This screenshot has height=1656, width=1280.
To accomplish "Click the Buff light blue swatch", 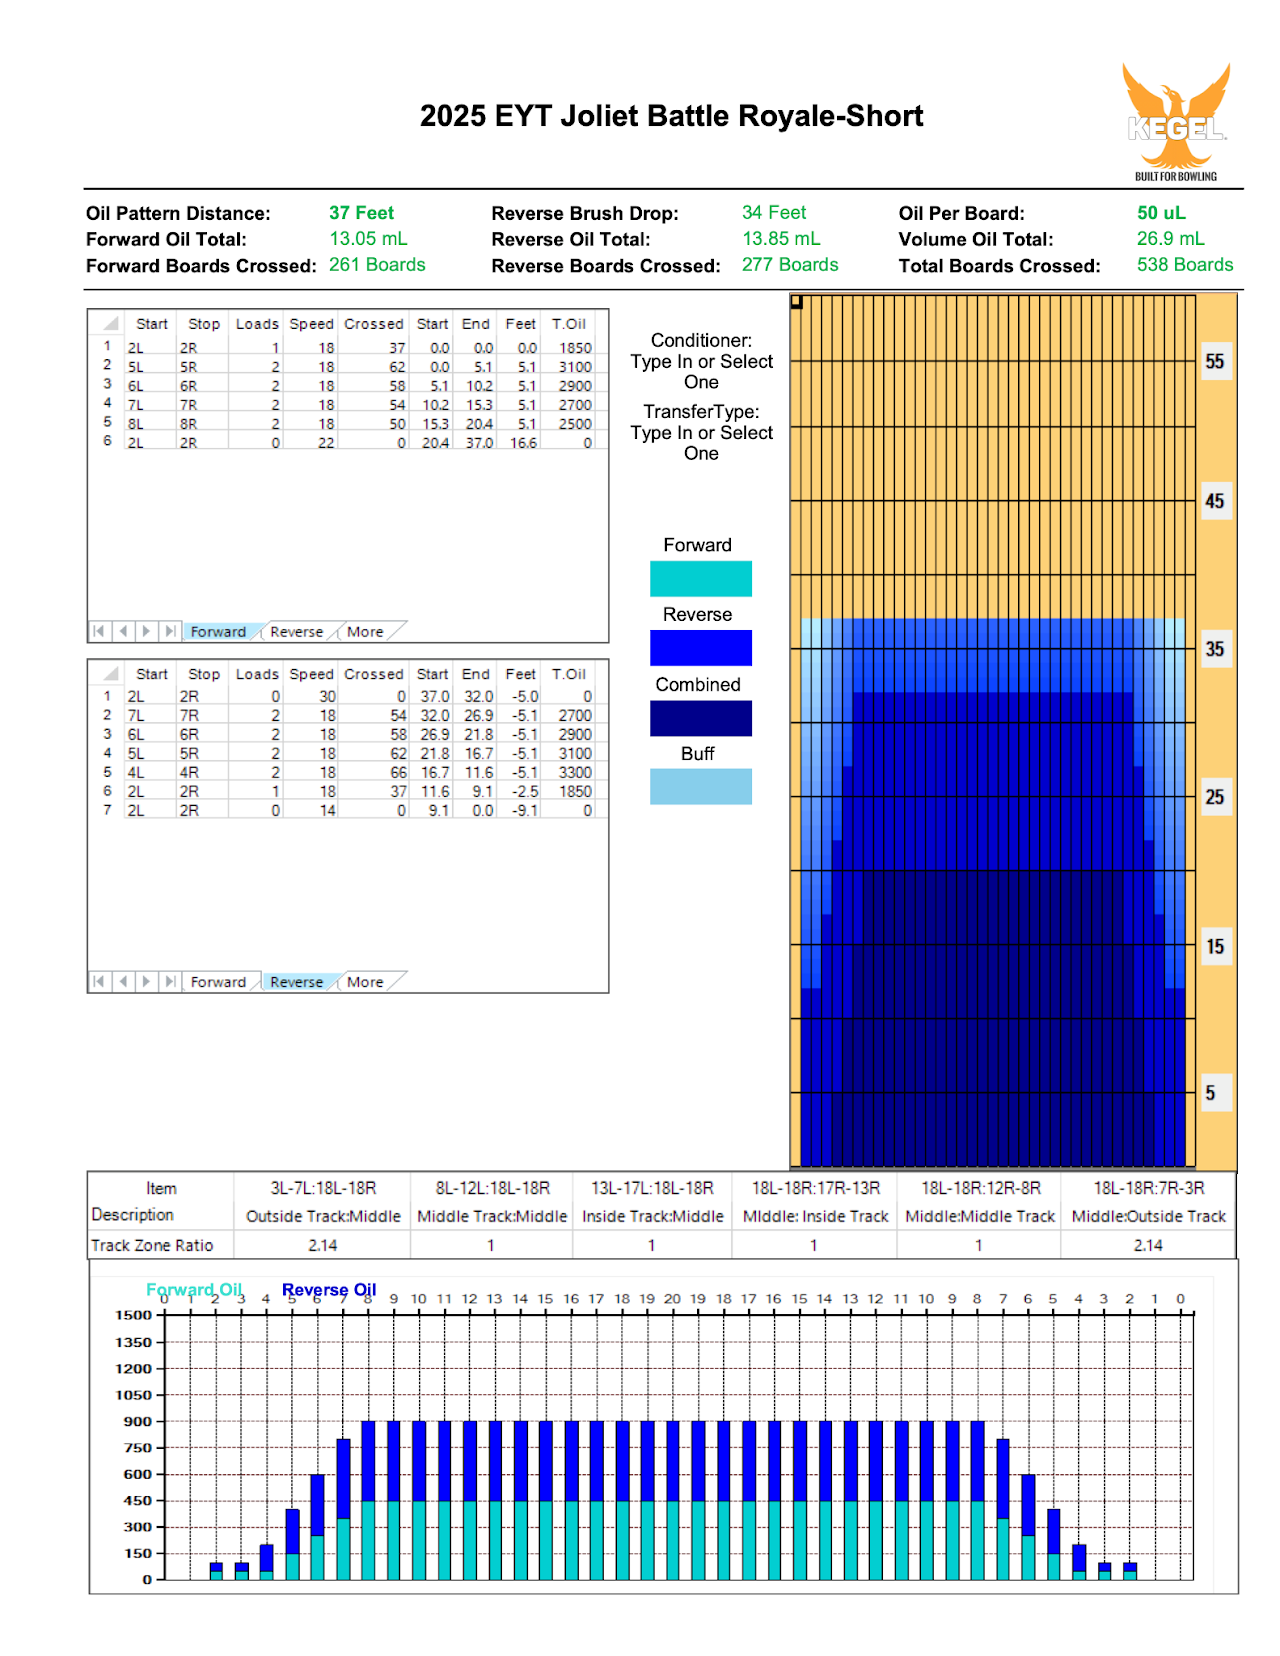I will pyautogui.click(x=701, y=787).
